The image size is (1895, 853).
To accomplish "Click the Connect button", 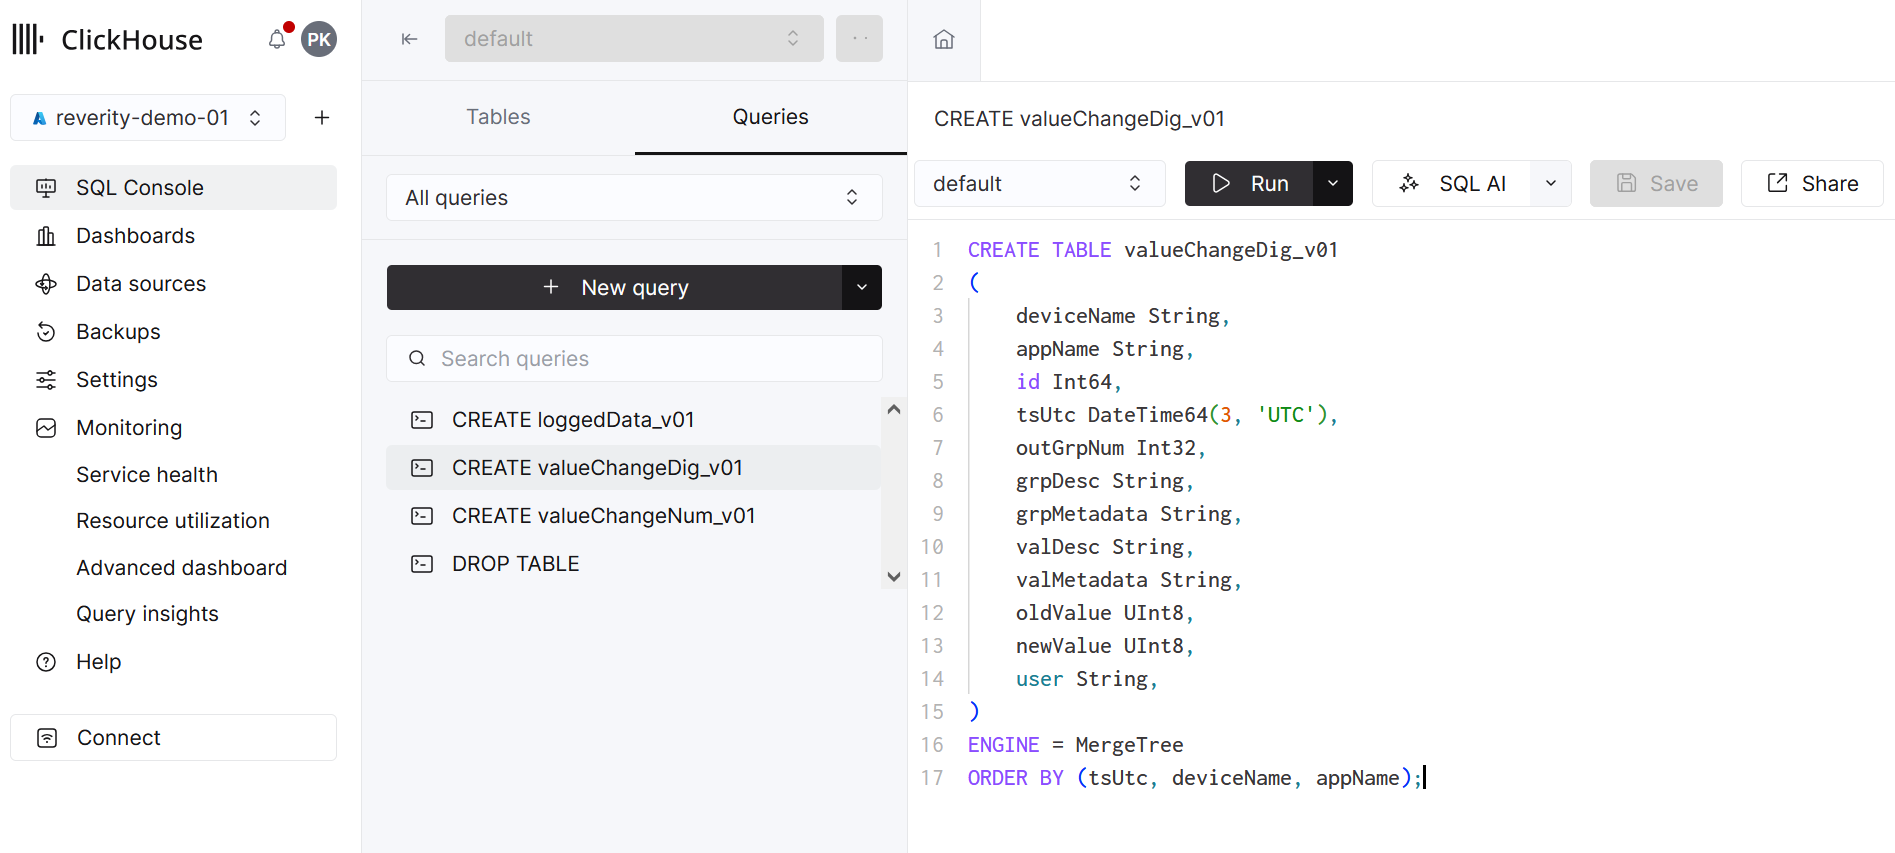I will click(x=173, y=738).
